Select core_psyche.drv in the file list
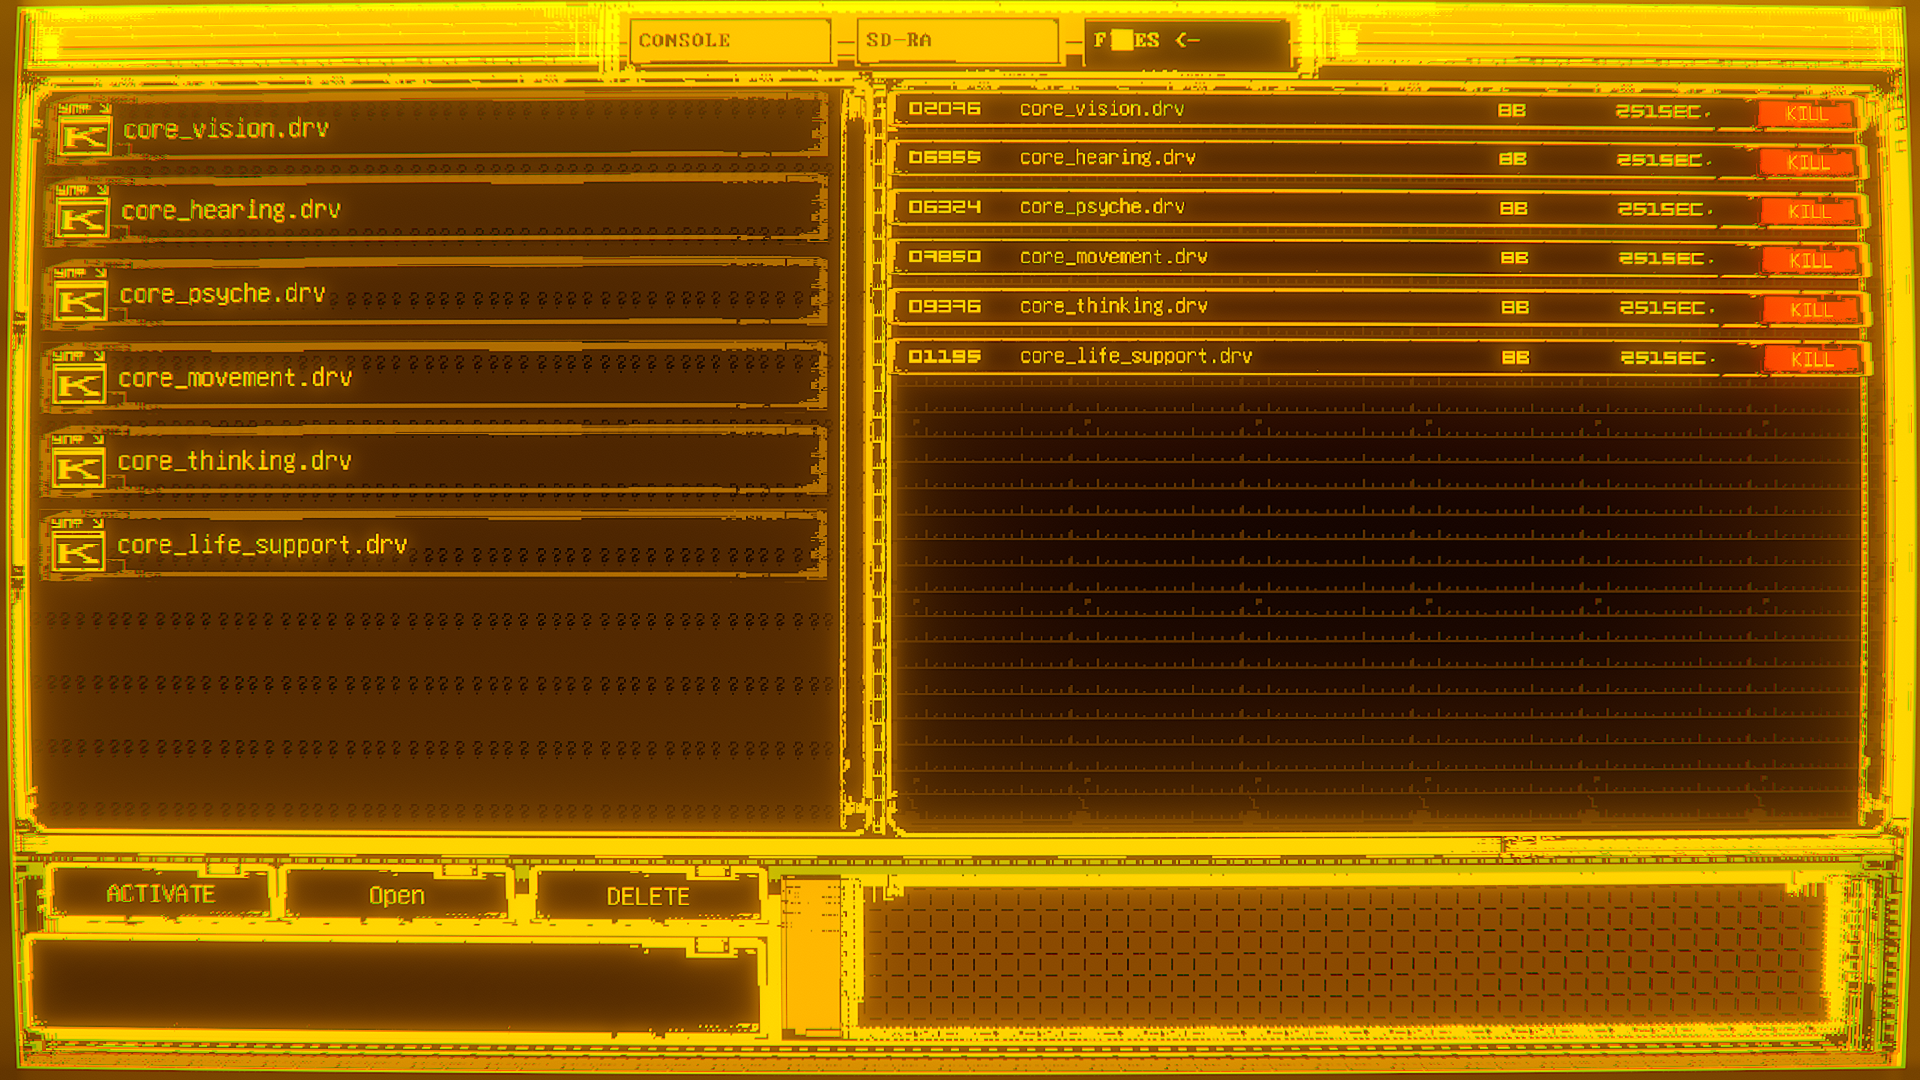The height and width of the screenshot is (1080, 1920). 435,294
